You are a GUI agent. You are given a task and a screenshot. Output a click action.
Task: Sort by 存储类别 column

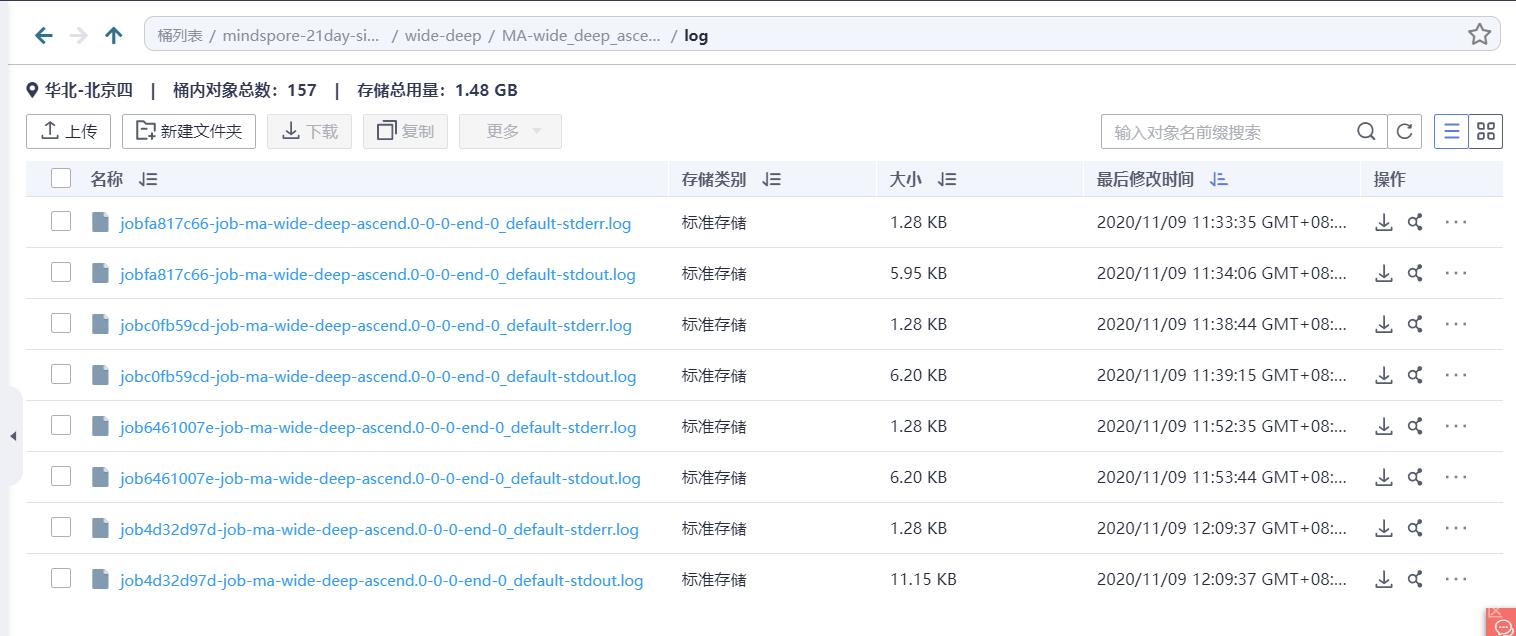771,180
